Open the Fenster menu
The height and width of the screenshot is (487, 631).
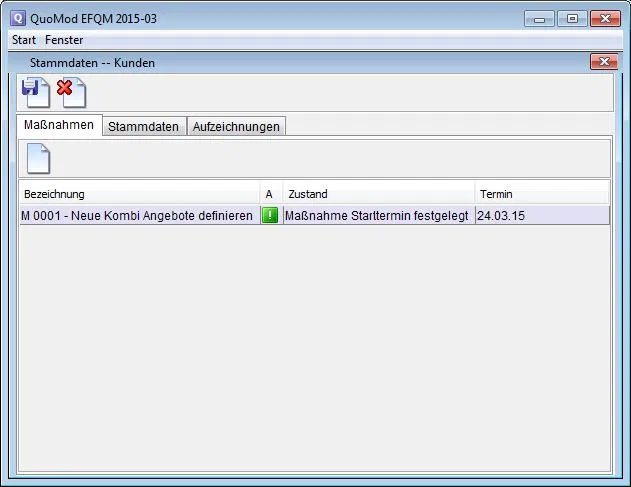(65, 40)
